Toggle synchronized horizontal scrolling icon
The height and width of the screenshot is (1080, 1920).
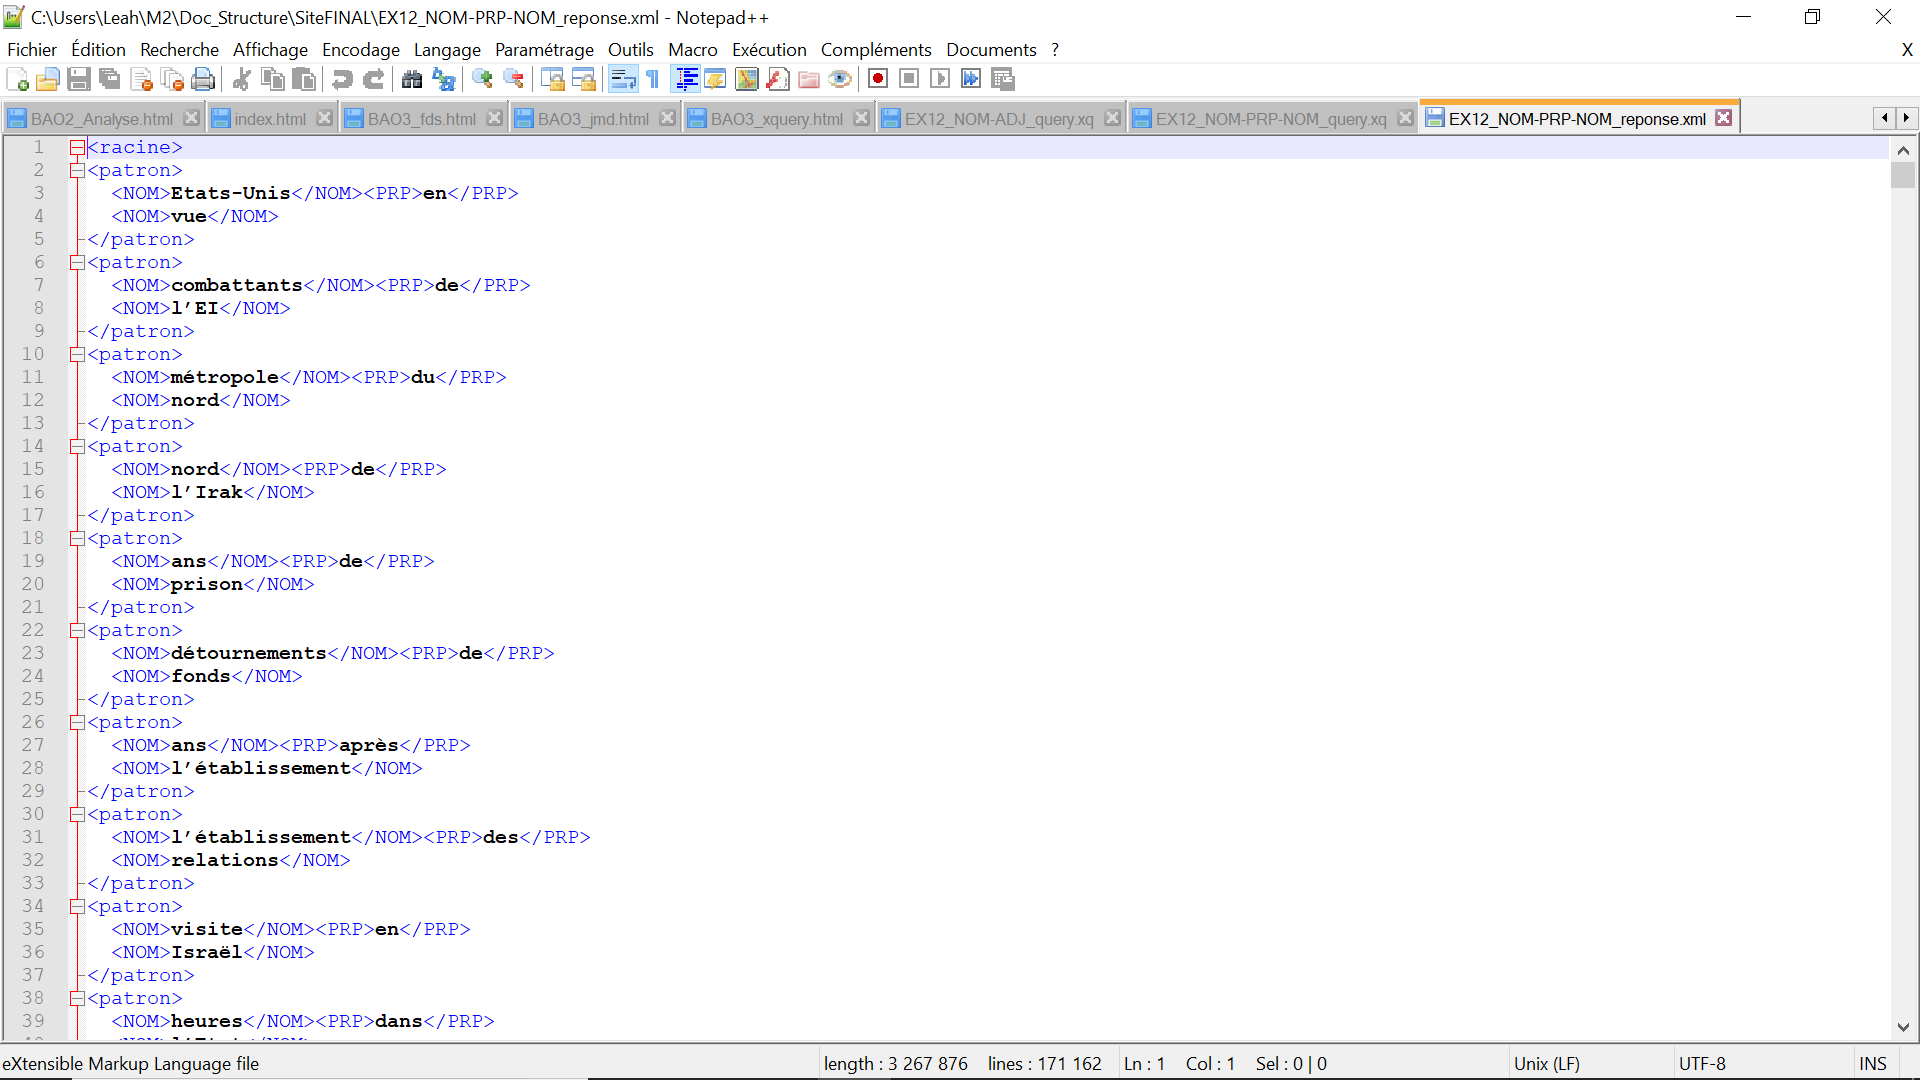click(x=583, y=80)
